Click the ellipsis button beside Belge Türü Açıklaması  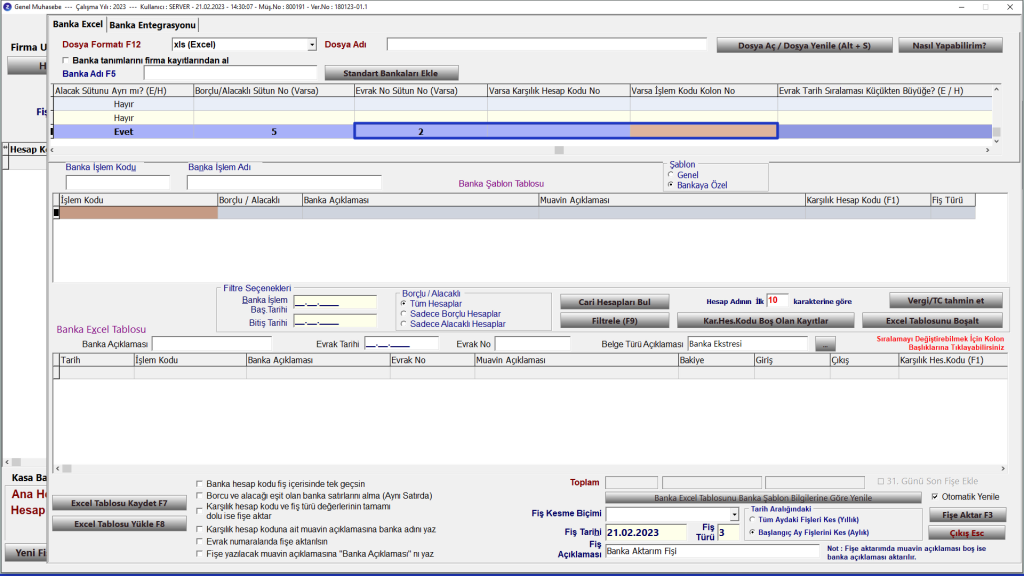(x=825, y=344)
